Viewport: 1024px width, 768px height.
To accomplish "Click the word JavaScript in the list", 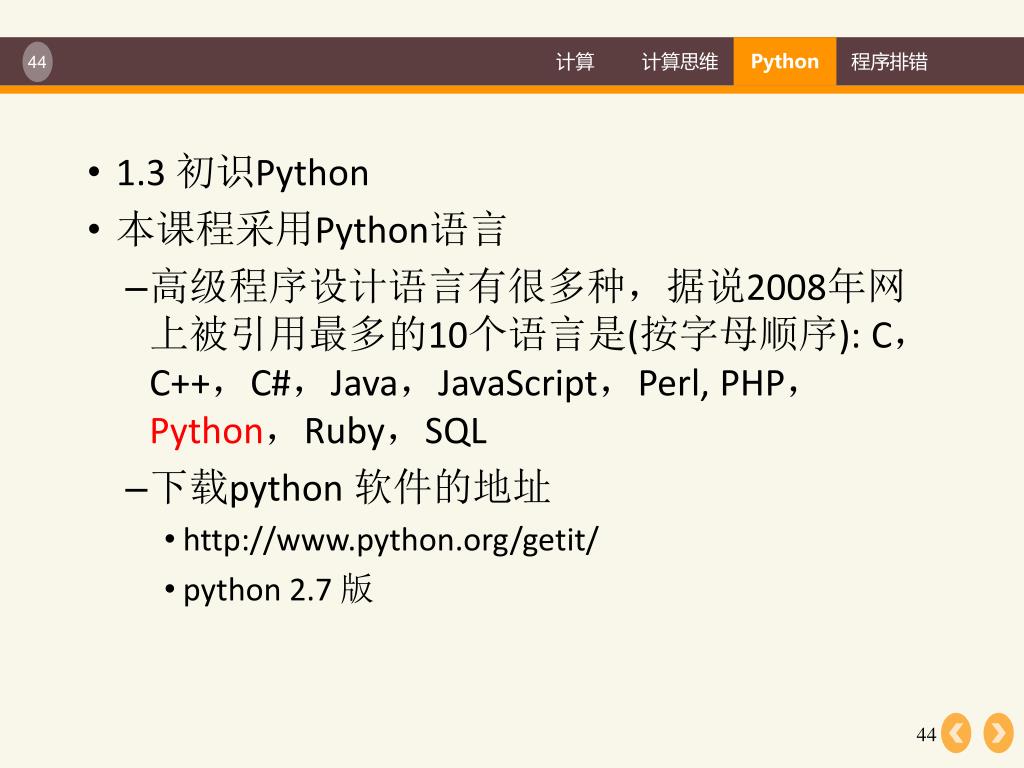I will (517, 383).
